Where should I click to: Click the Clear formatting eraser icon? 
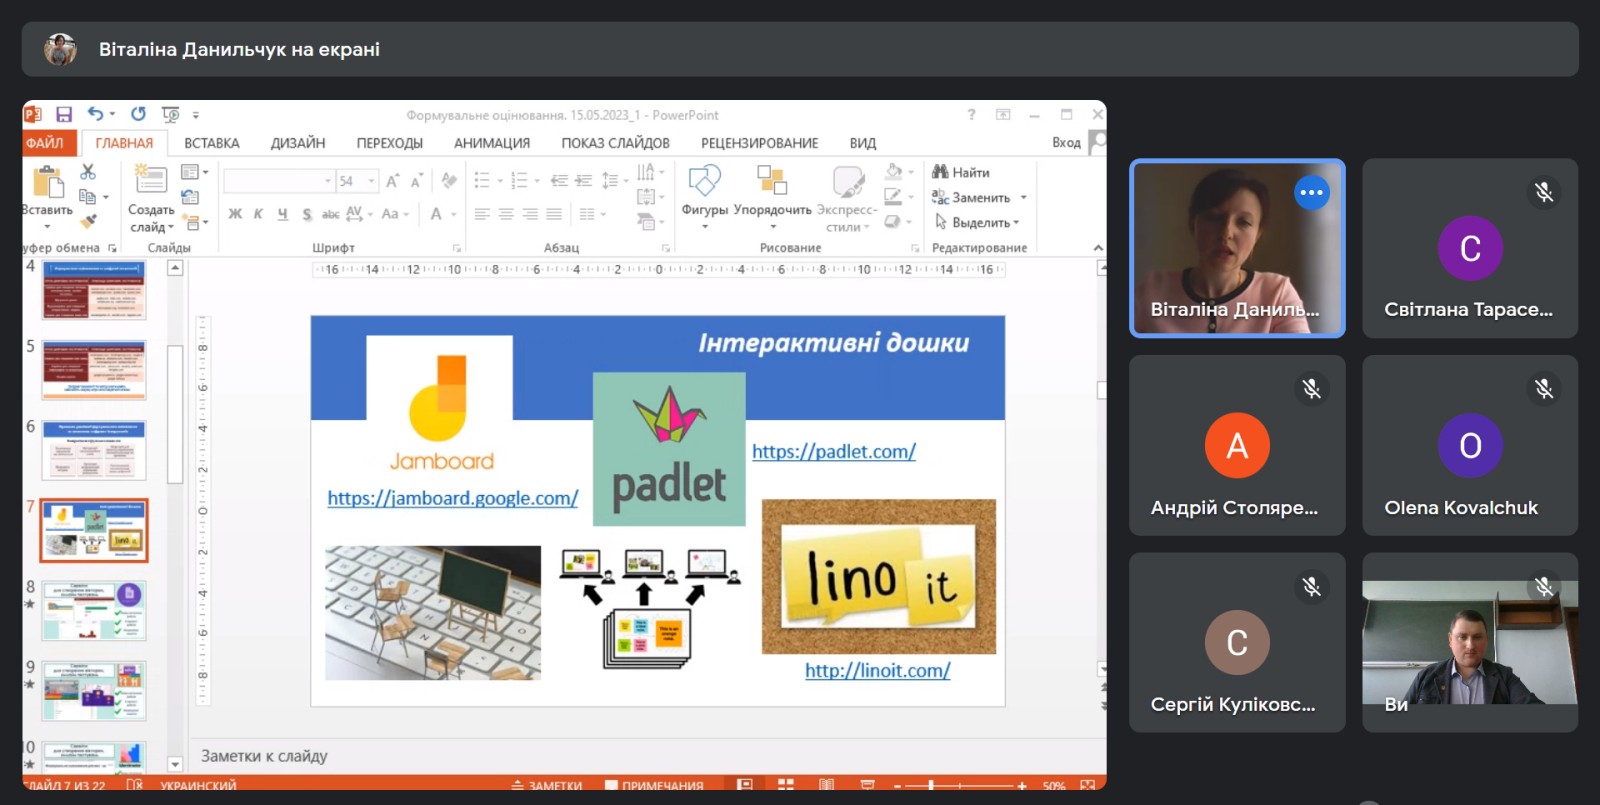point(449,181)
